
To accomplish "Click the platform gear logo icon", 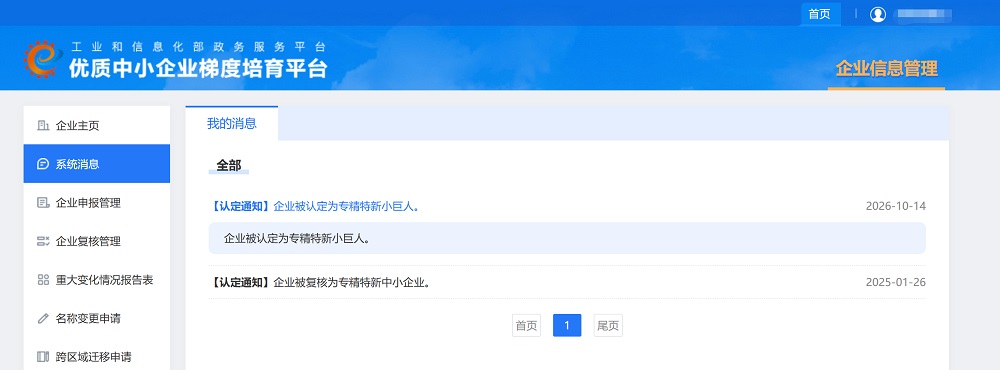I will point(43,59).
